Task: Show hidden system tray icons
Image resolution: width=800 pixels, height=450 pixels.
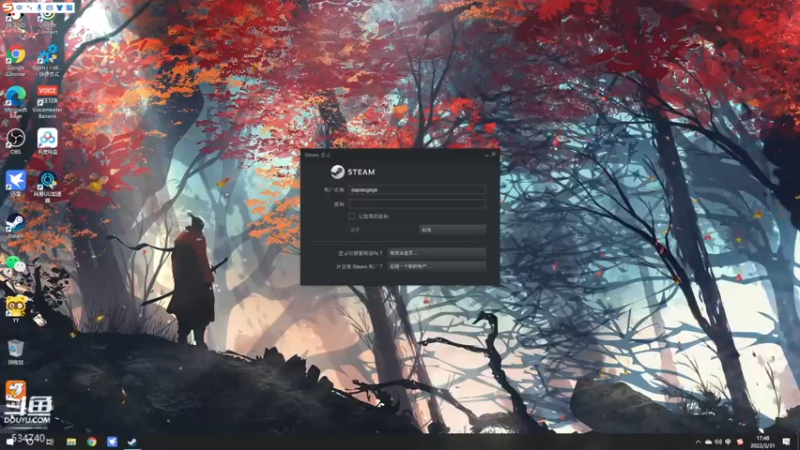Action: [x=698, y=442]
